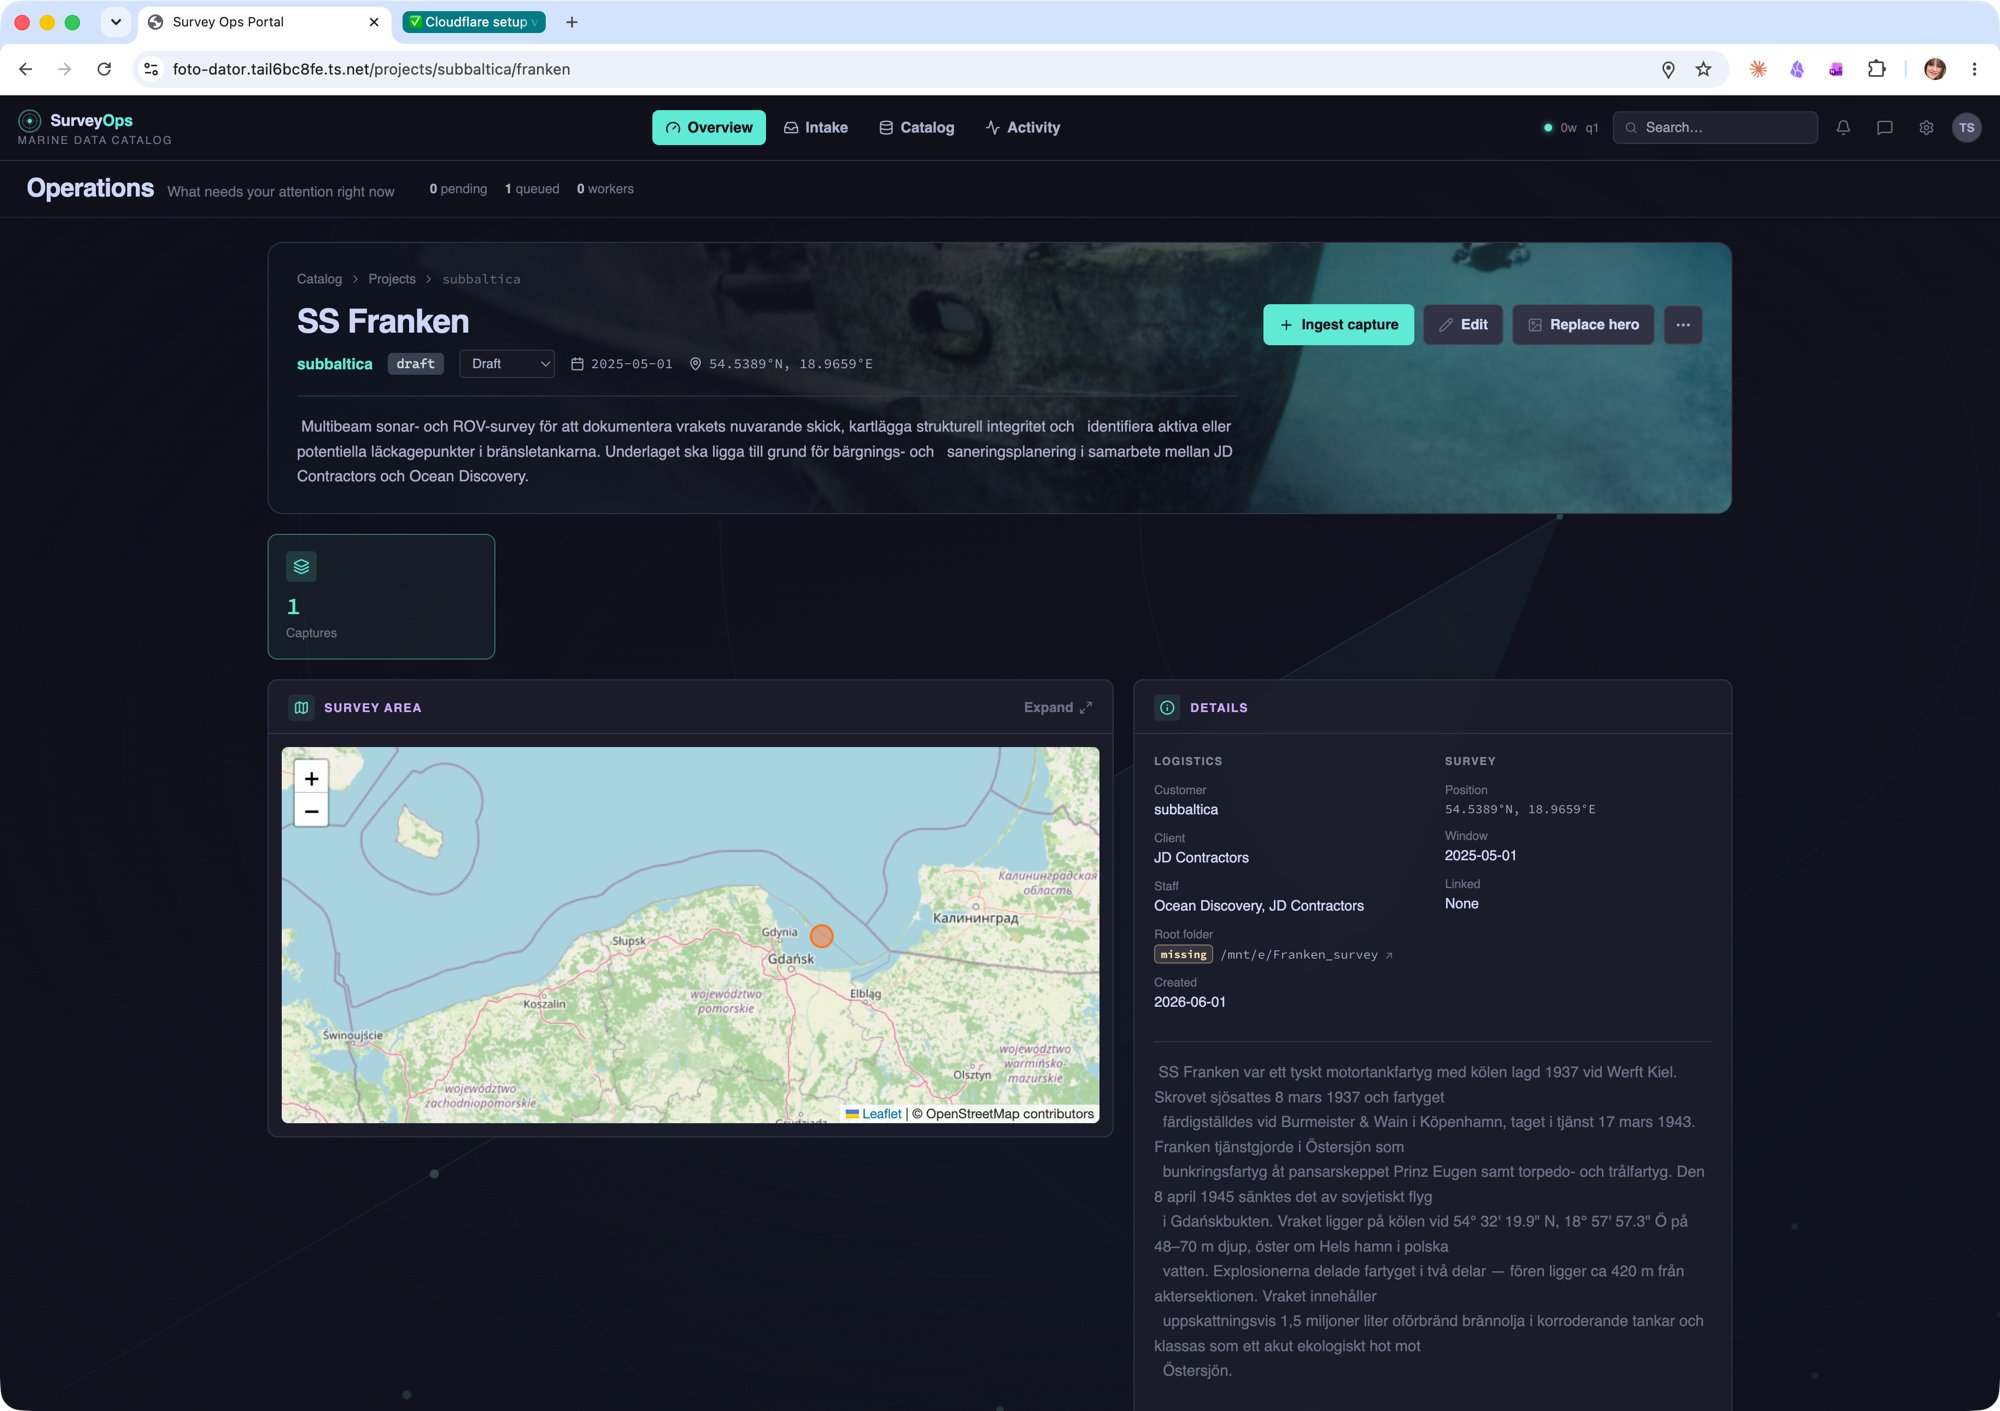Click the orange survey position marker
The height and width of the screenshot is (1411, 2000).
822,936
